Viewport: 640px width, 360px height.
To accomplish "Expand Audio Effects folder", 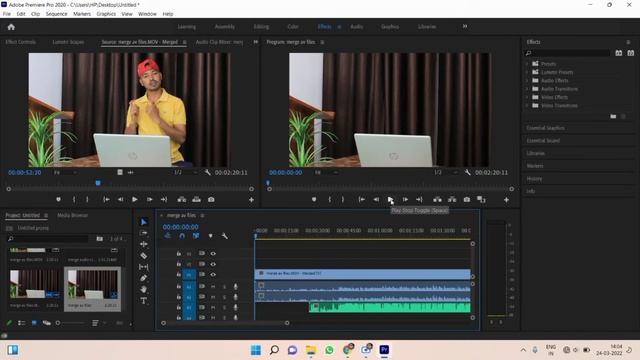I will 527,81.
